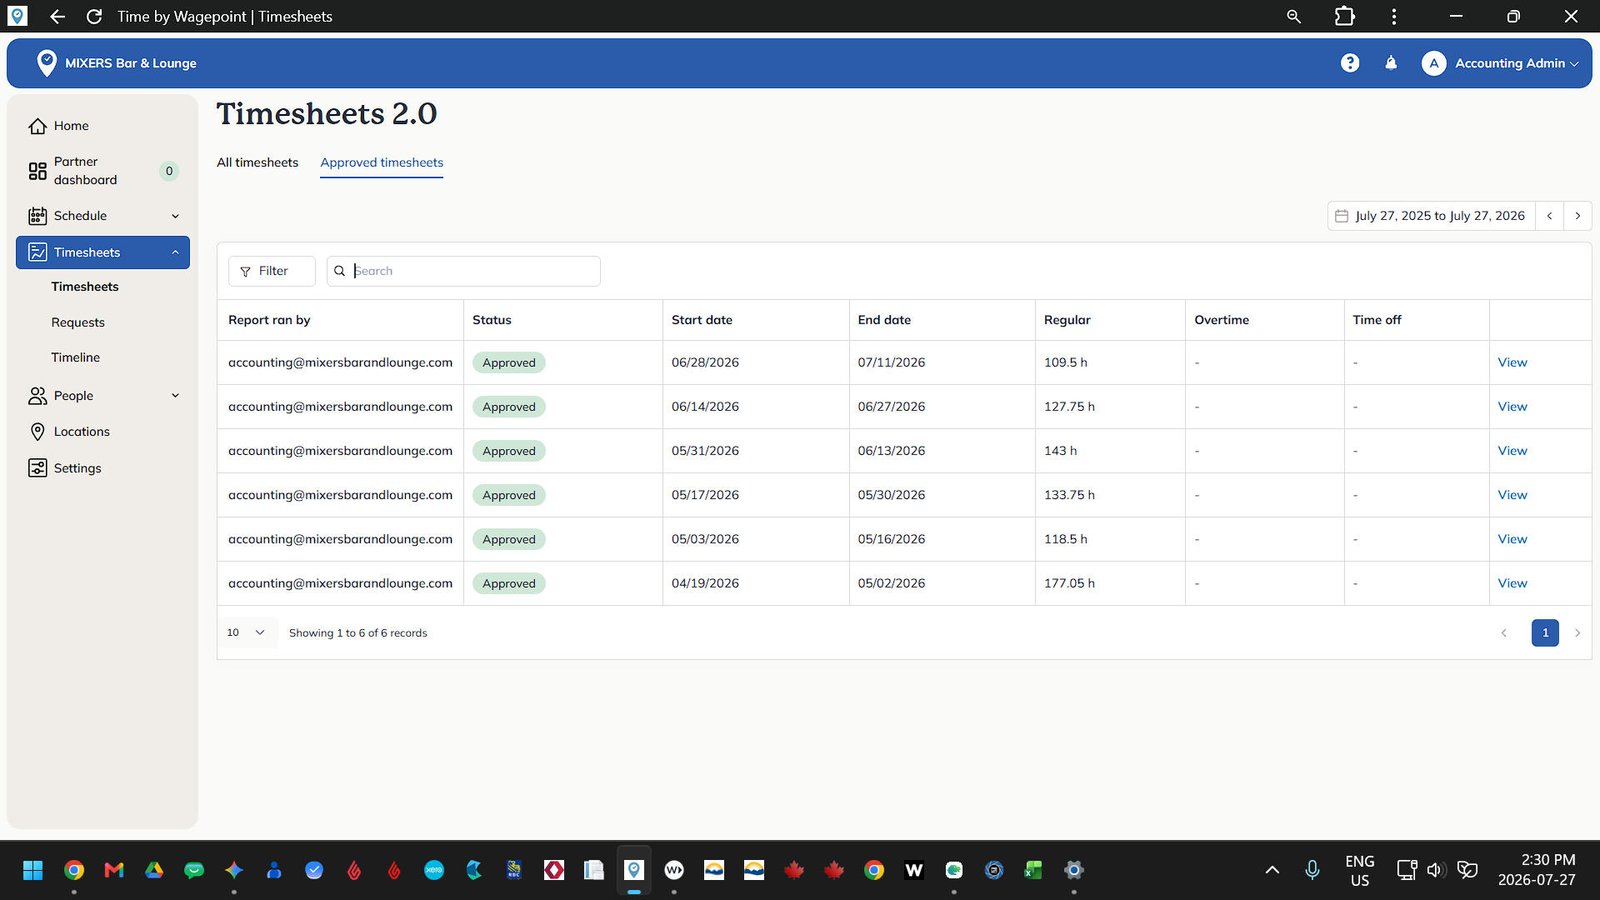Open Excel from the taskbar

pyautogui.click(x=1033, y=870)
